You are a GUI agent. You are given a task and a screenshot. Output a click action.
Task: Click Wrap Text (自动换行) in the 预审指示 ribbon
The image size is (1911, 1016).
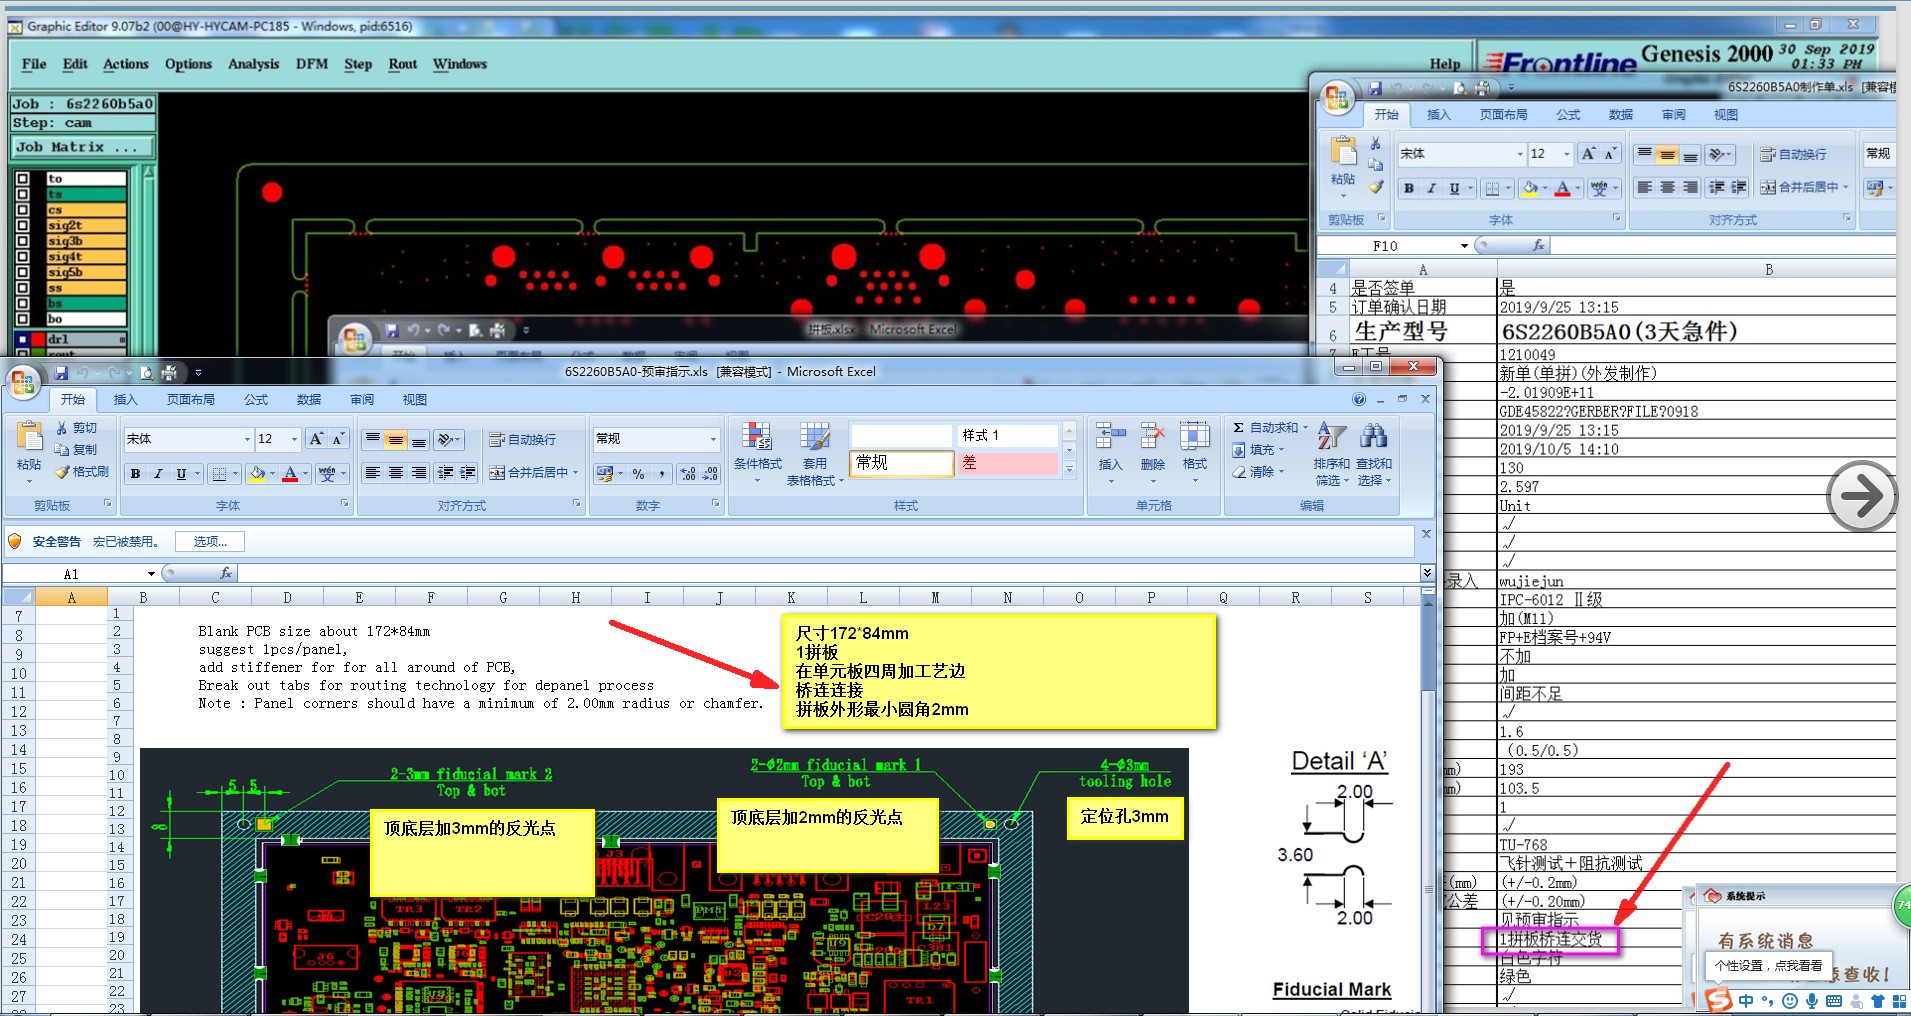[x=523, y=440]
